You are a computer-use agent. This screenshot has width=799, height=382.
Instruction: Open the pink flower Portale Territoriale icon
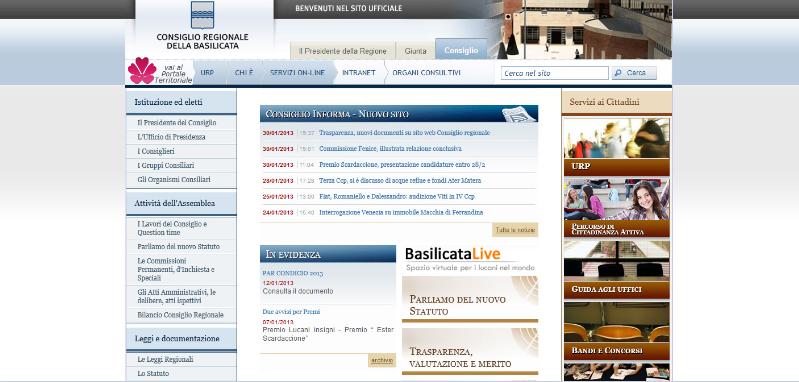[142, 71]
